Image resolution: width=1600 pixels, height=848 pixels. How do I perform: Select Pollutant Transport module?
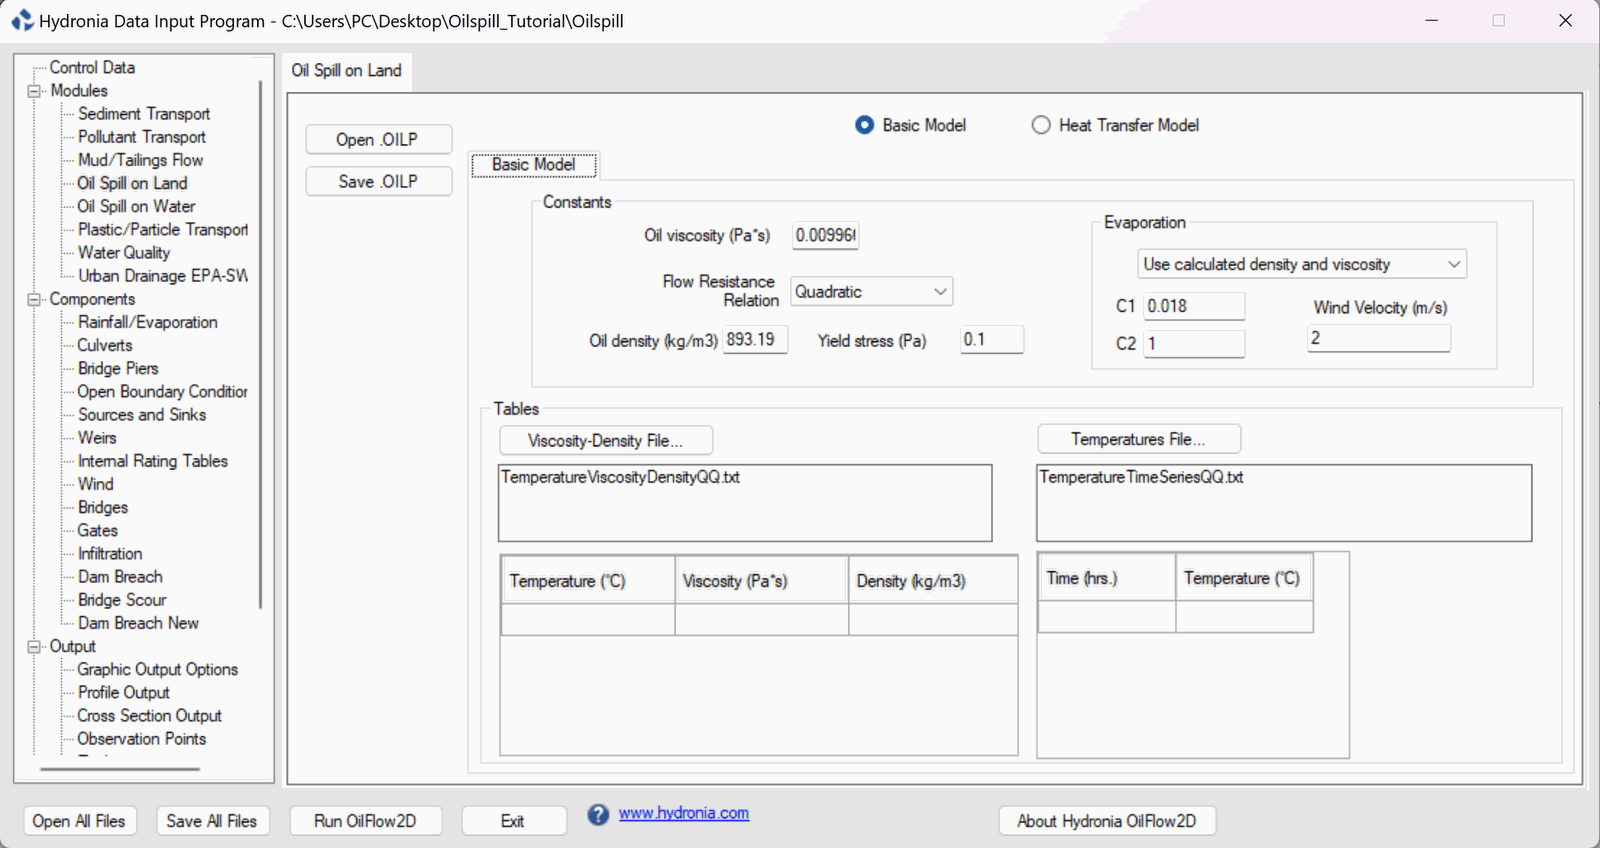point(142,137)
